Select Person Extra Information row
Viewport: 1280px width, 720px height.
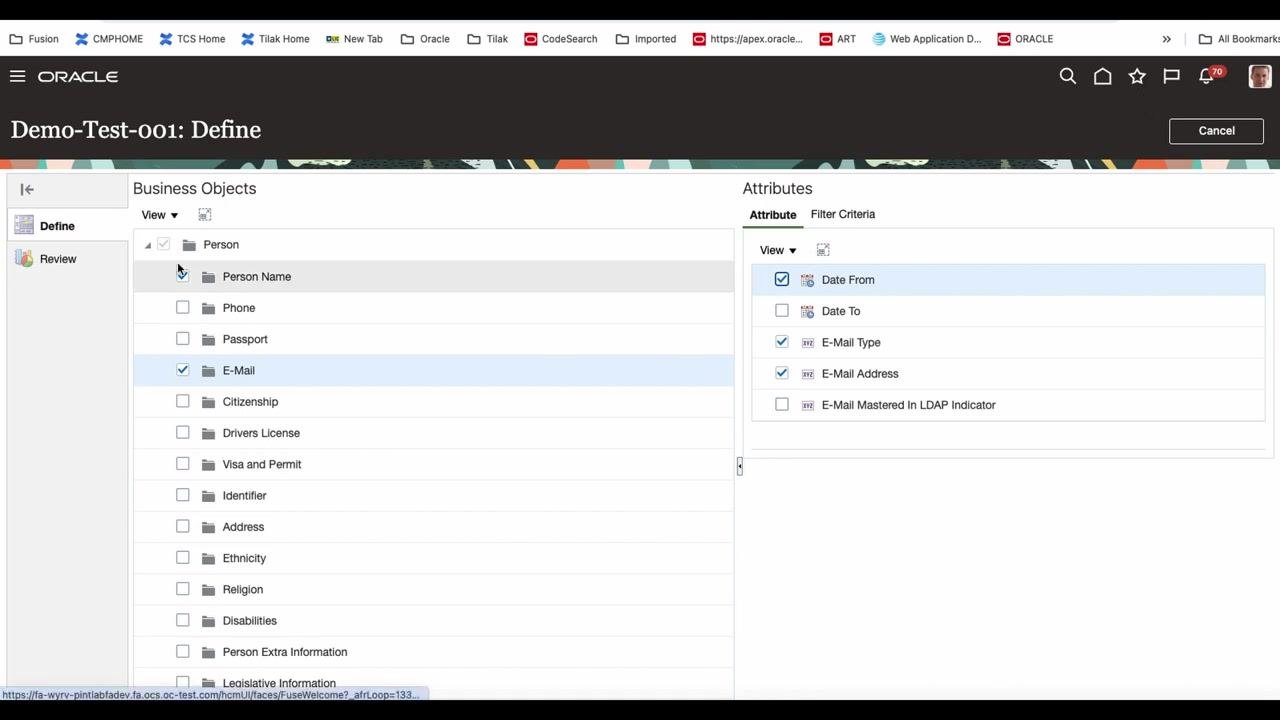434,652
